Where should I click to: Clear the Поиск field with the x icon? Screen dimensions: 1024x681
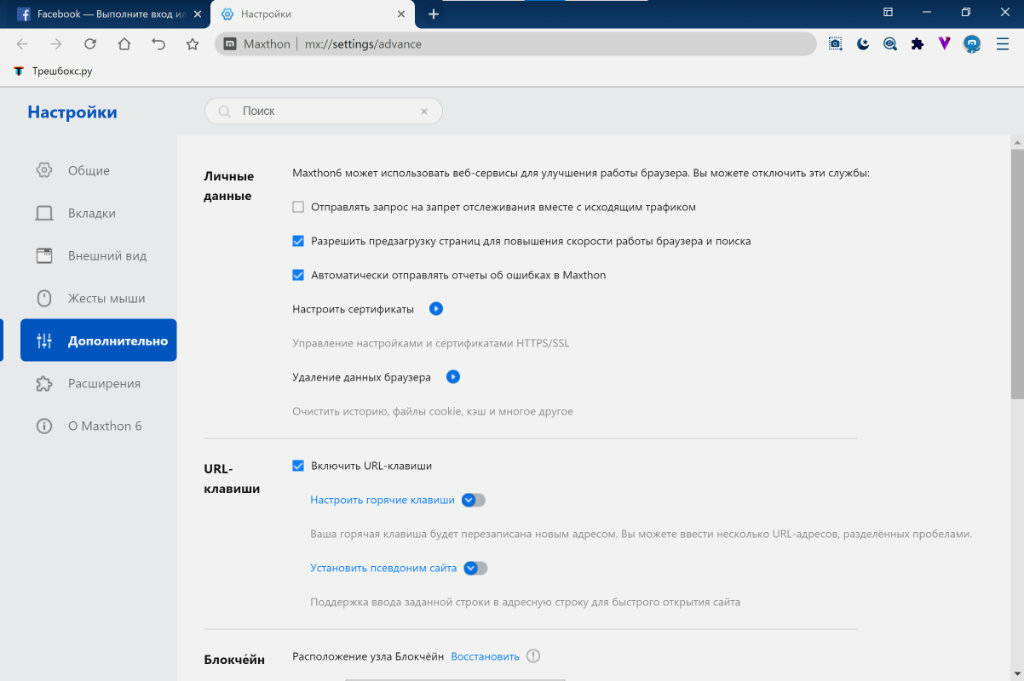(424, 112)
